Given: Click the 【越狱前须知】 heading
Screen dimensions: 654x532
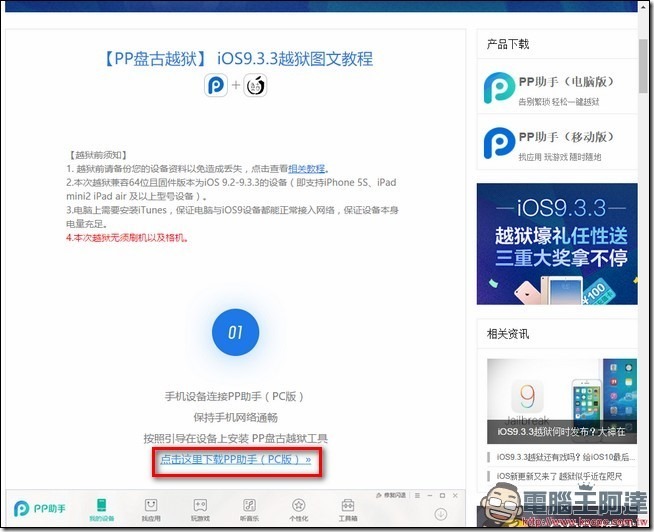Looking at the screenshot, I should pyautogui.click(x=97, y=155).
